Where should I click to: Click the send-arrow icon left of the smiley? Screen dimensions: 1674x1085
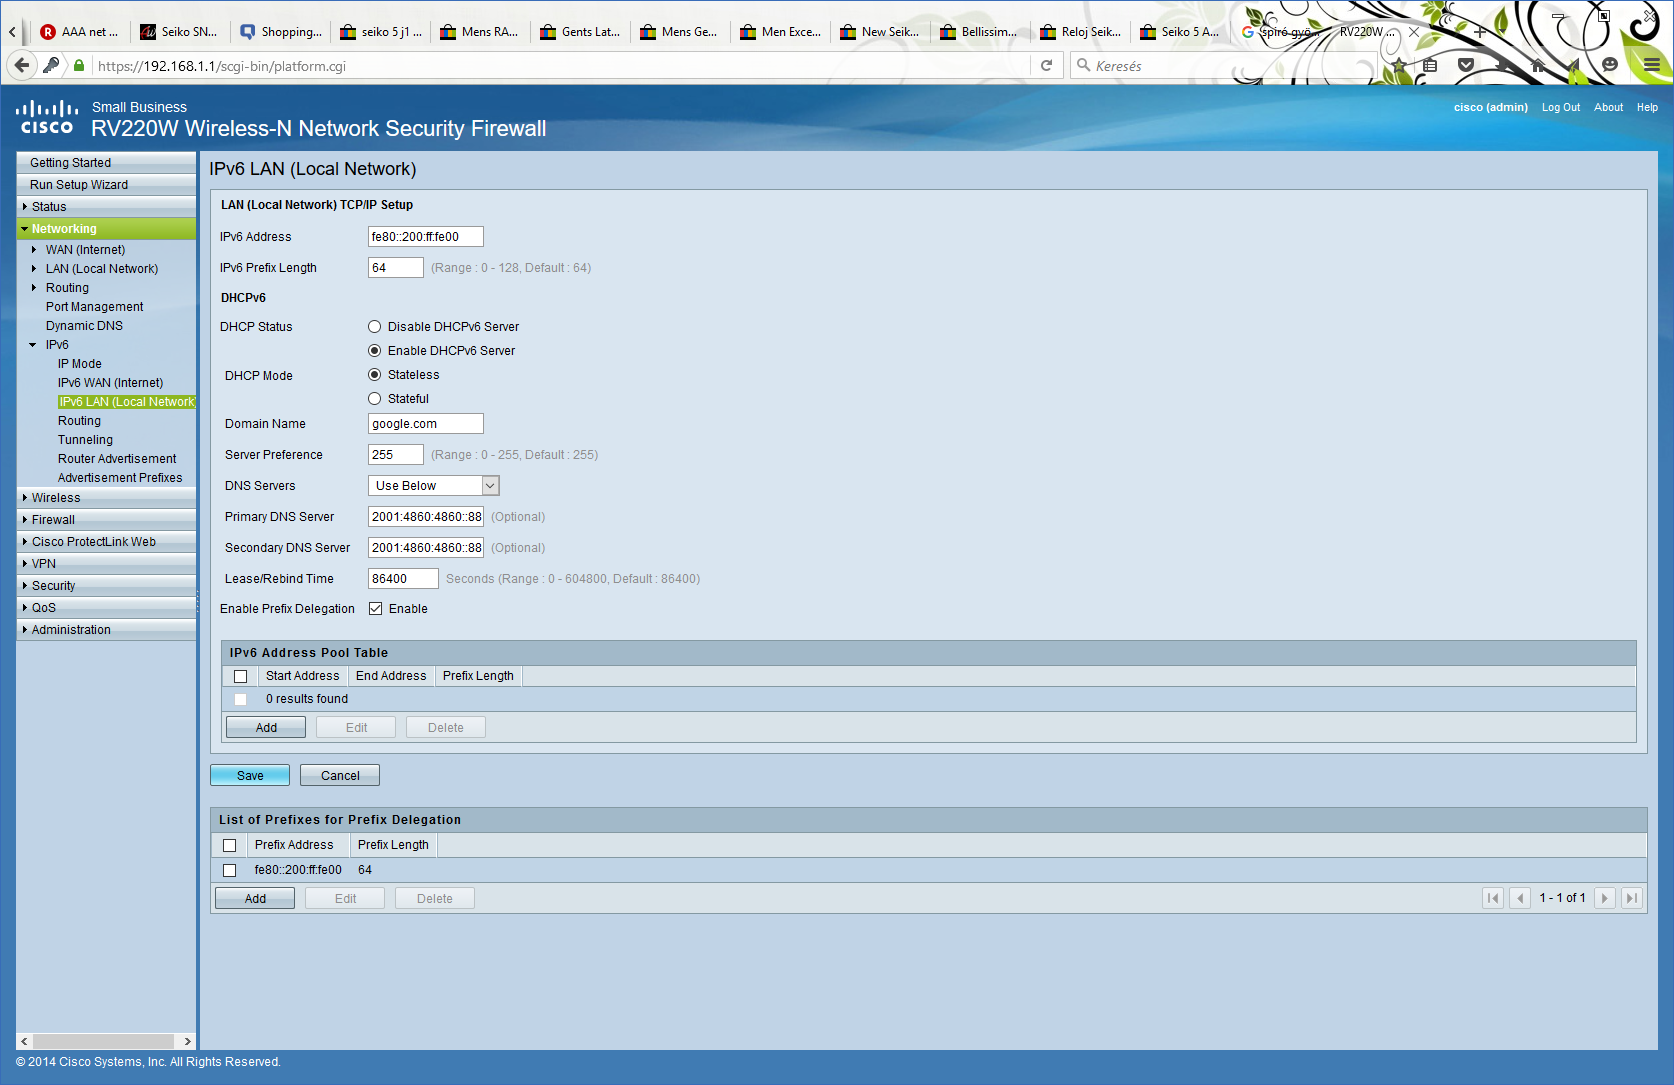[1574, 66]
